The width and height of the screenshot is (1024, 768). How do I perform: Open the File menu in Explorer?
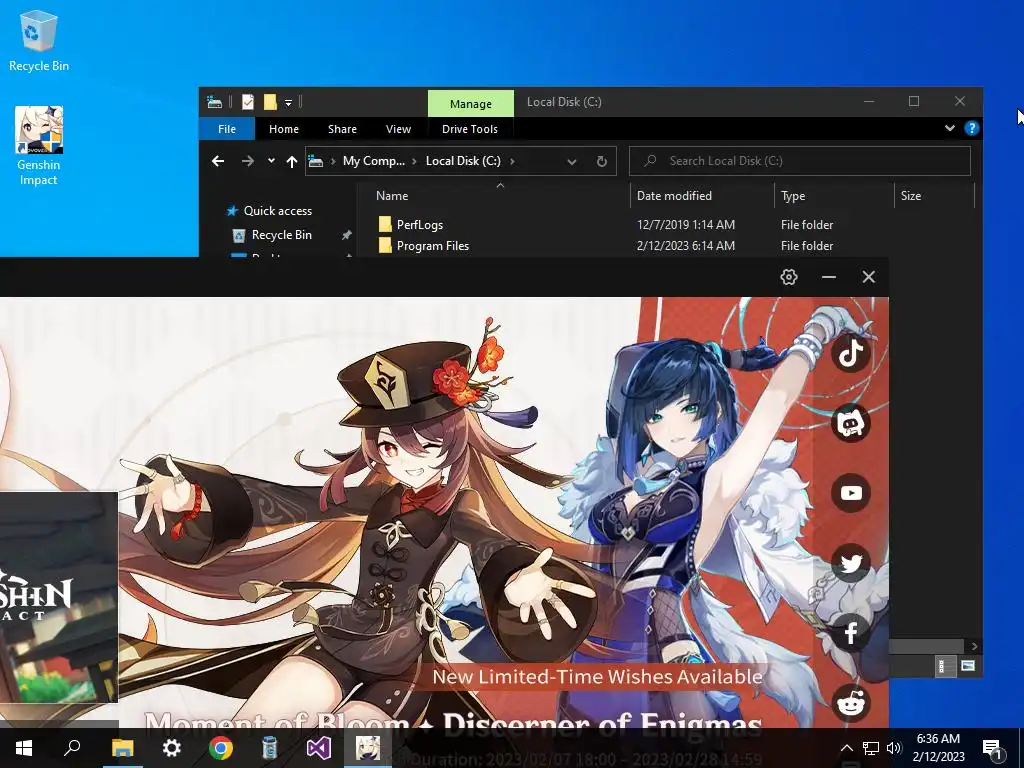[x=227, y=129]
